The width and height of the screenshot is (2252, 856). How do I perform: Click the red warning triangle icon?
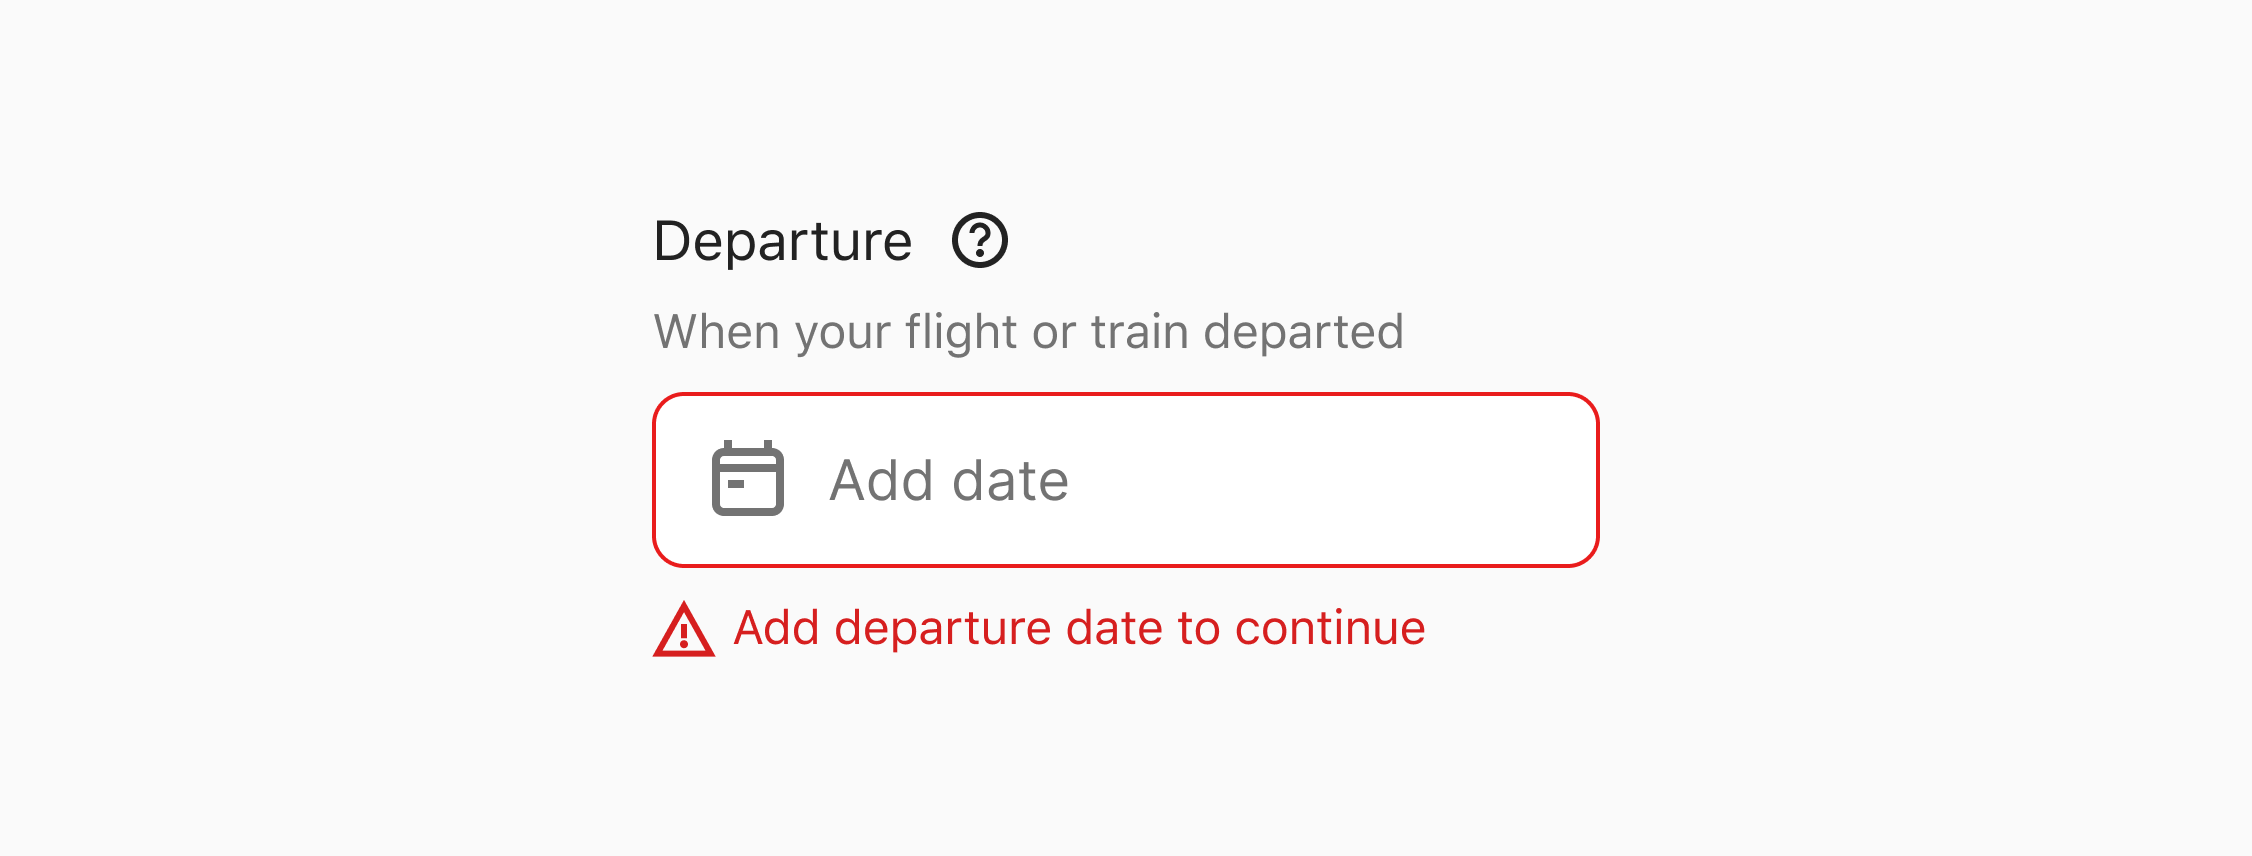[x=683, y=630]
